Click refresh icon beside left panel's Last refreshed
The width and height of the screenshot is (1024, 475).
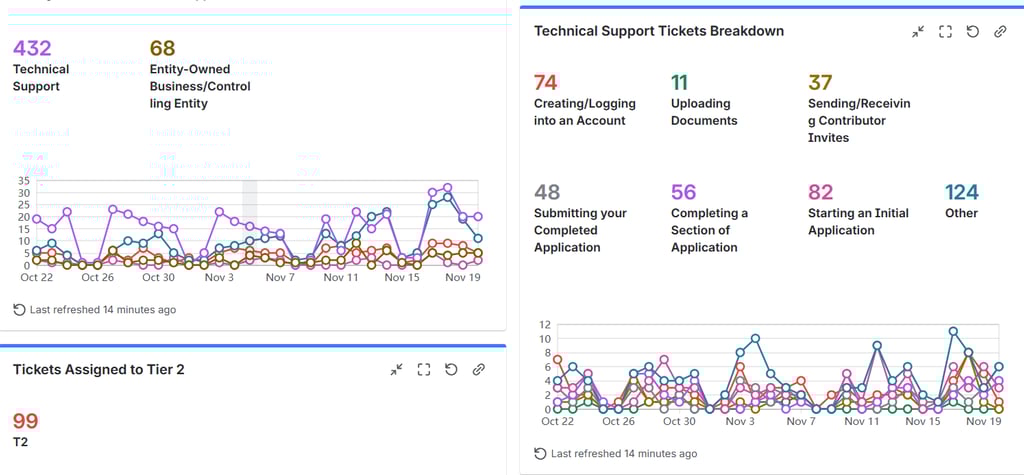(x=19, y=310)
